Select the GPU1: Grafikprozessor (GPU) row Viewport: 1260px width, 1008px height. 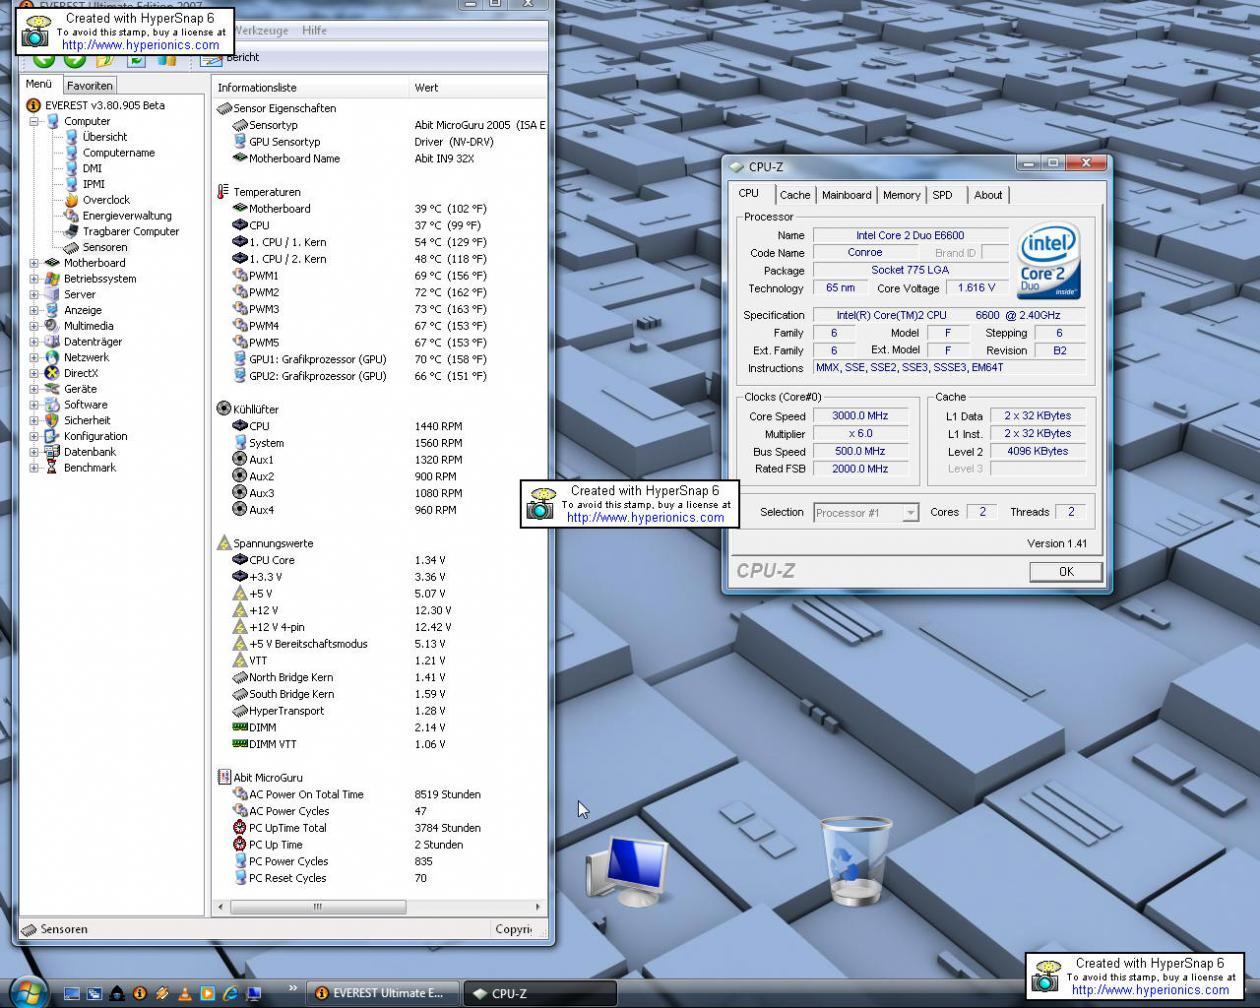[x=380, y=359]
